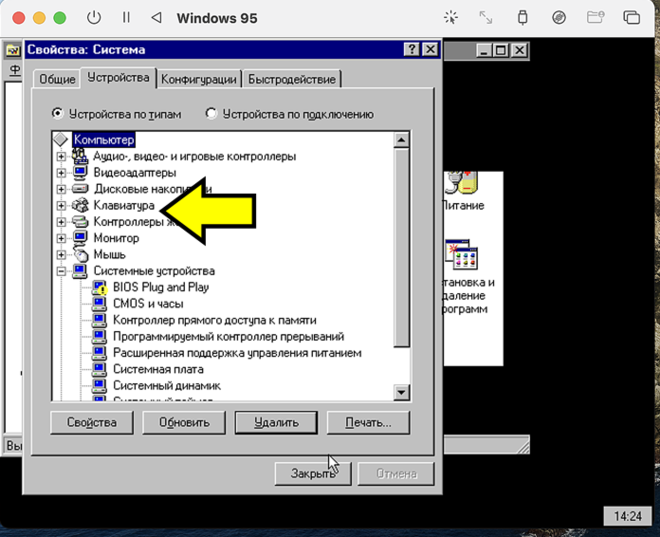Click the Системная плата device icon

99,369
